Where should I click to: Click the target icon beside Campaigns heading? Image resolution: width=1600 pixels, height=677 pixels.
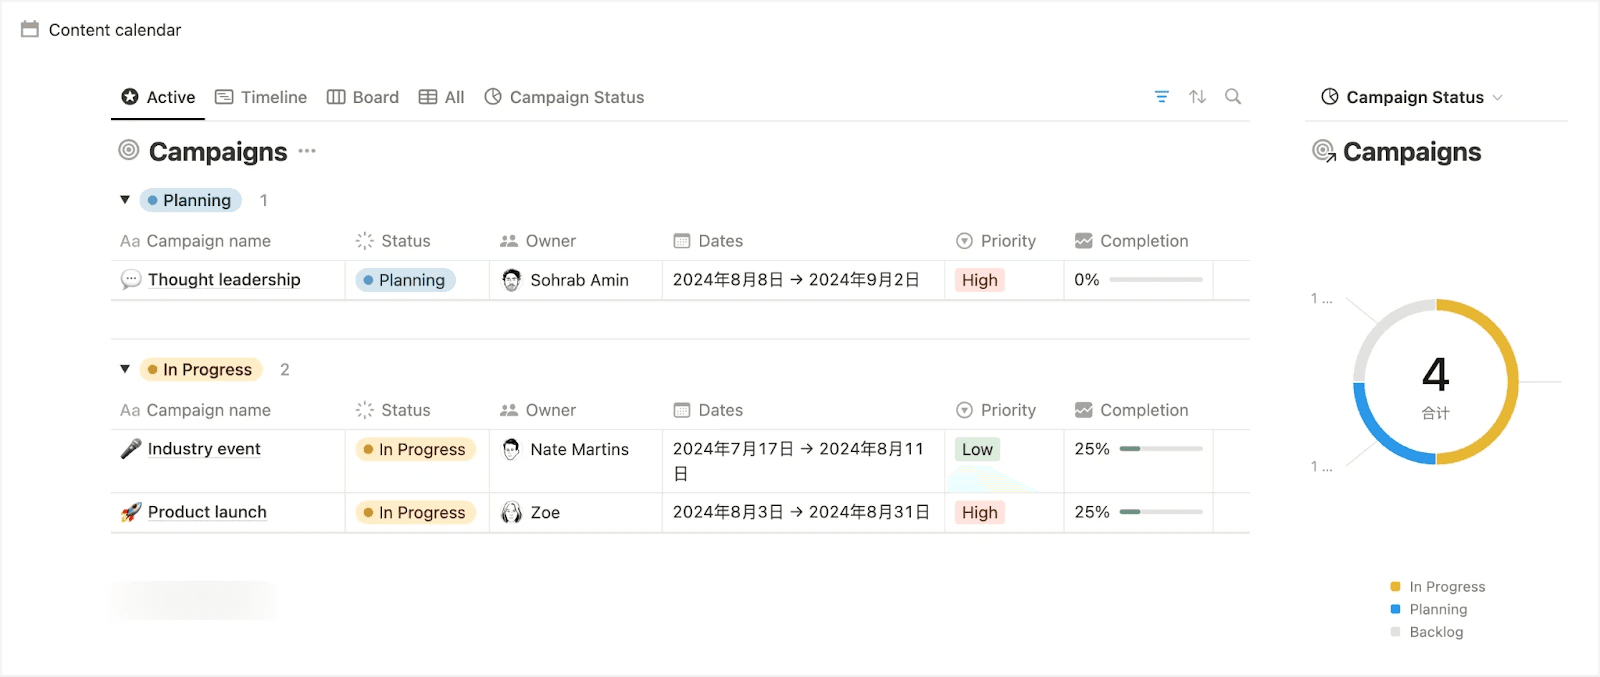pos(129,151)
